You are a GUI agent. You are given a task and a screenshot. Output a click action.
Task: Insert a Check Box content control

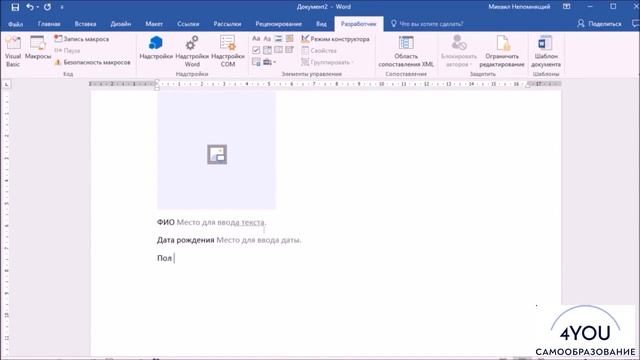tap(256, 50)
